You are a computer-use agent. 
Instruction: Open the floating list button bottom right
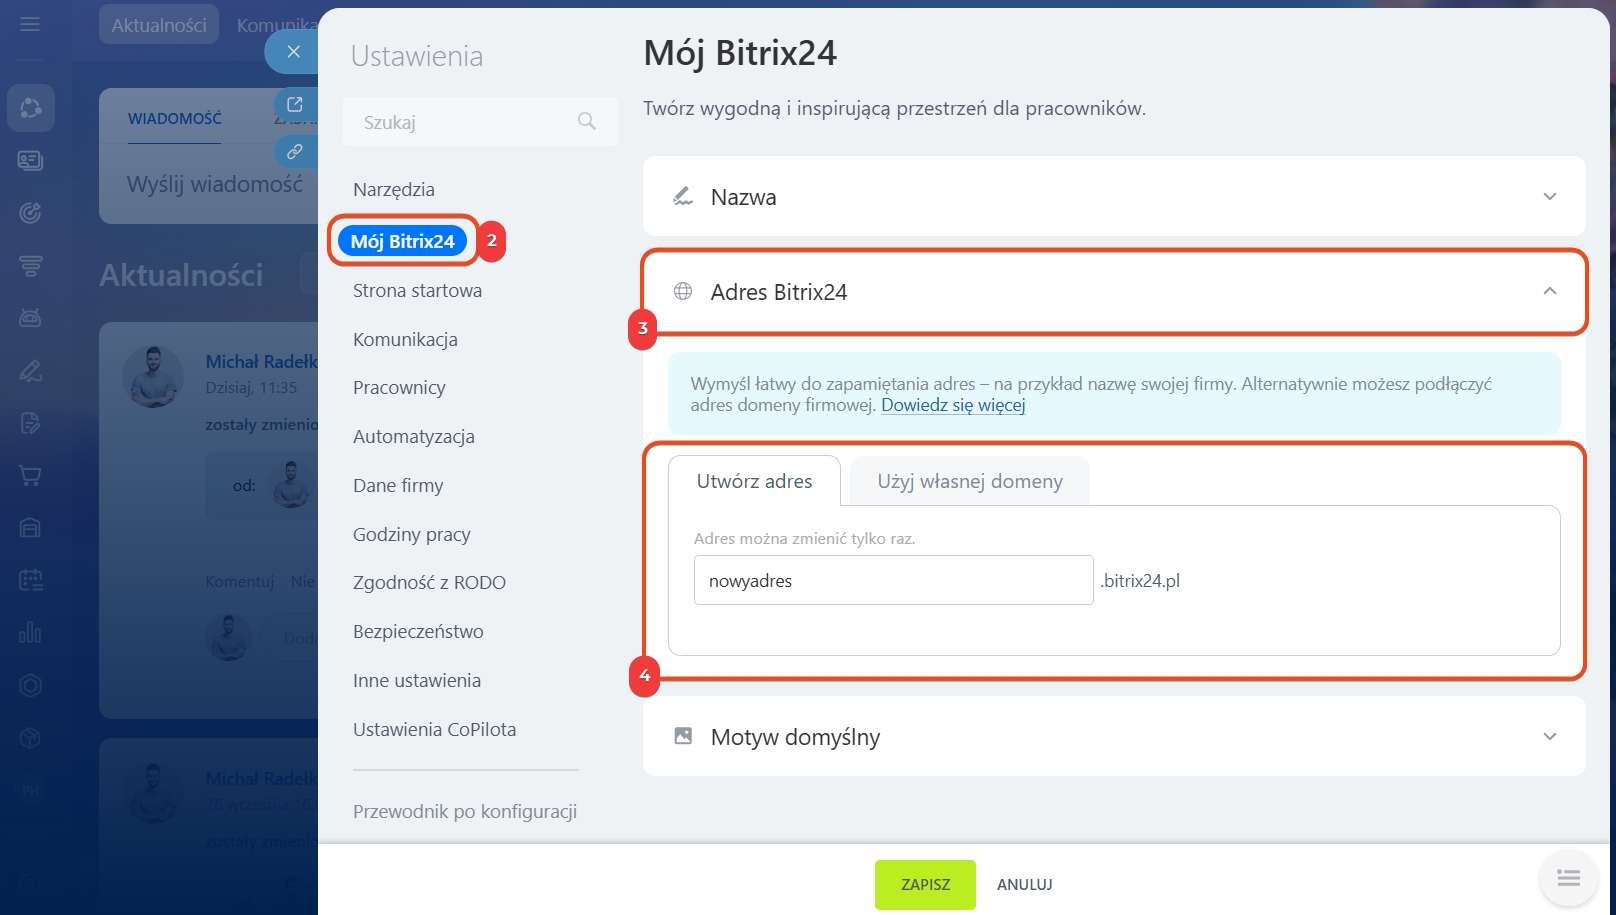click(1568, 878)
